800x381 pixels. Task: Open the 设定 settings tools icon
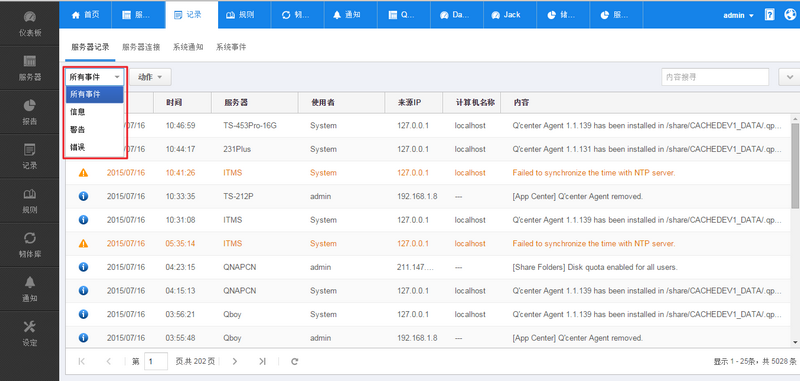(x=30, y=326)
